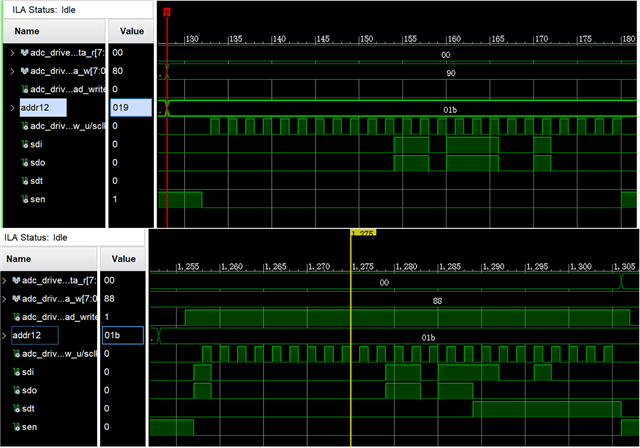Expand adc_driv...a_w bus in upper ILA panel
640x448 pixels.
[x=12, y=71]
